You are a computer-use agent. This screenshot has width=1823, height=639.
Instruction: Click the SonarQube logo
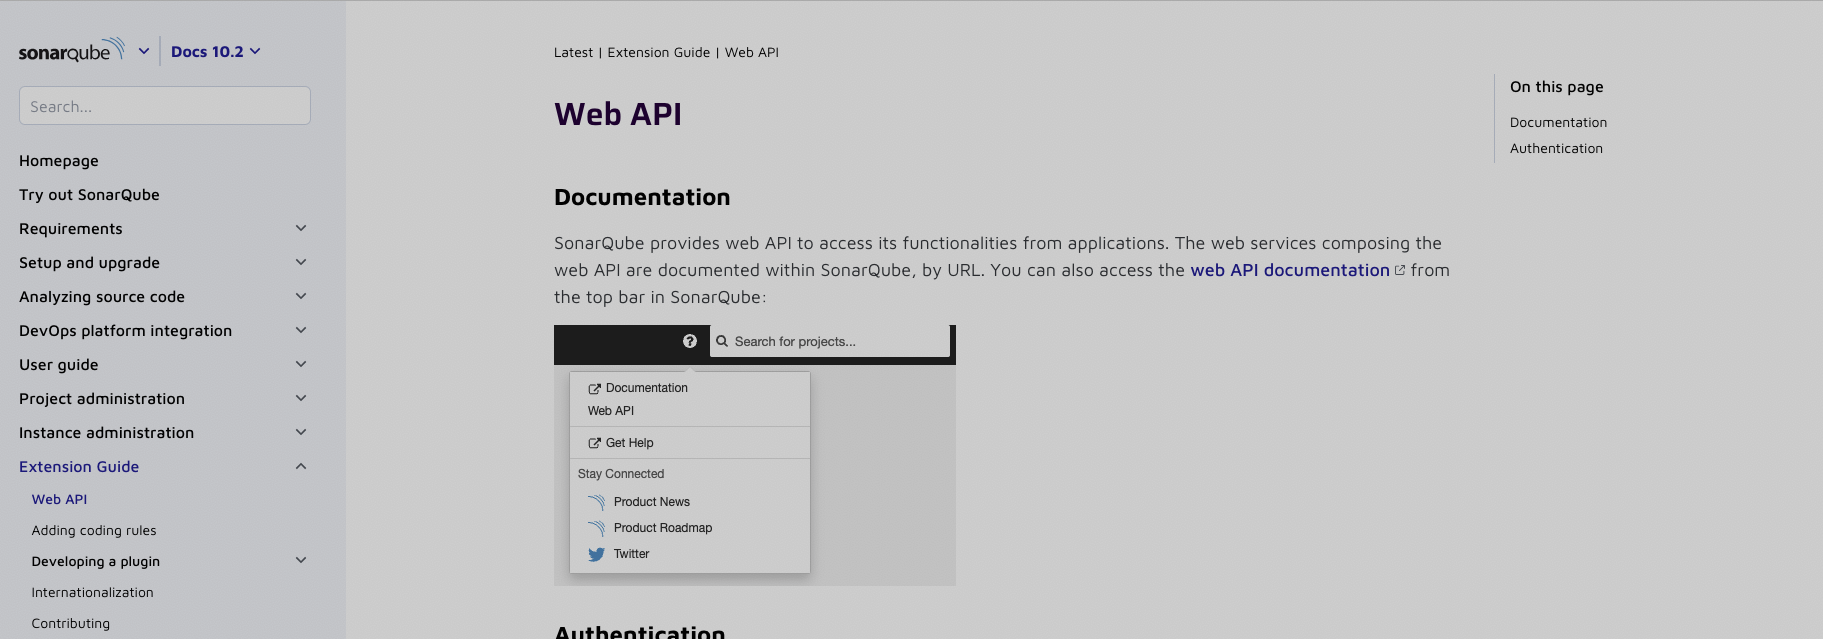pyautogui.click(x=71, y=51)
